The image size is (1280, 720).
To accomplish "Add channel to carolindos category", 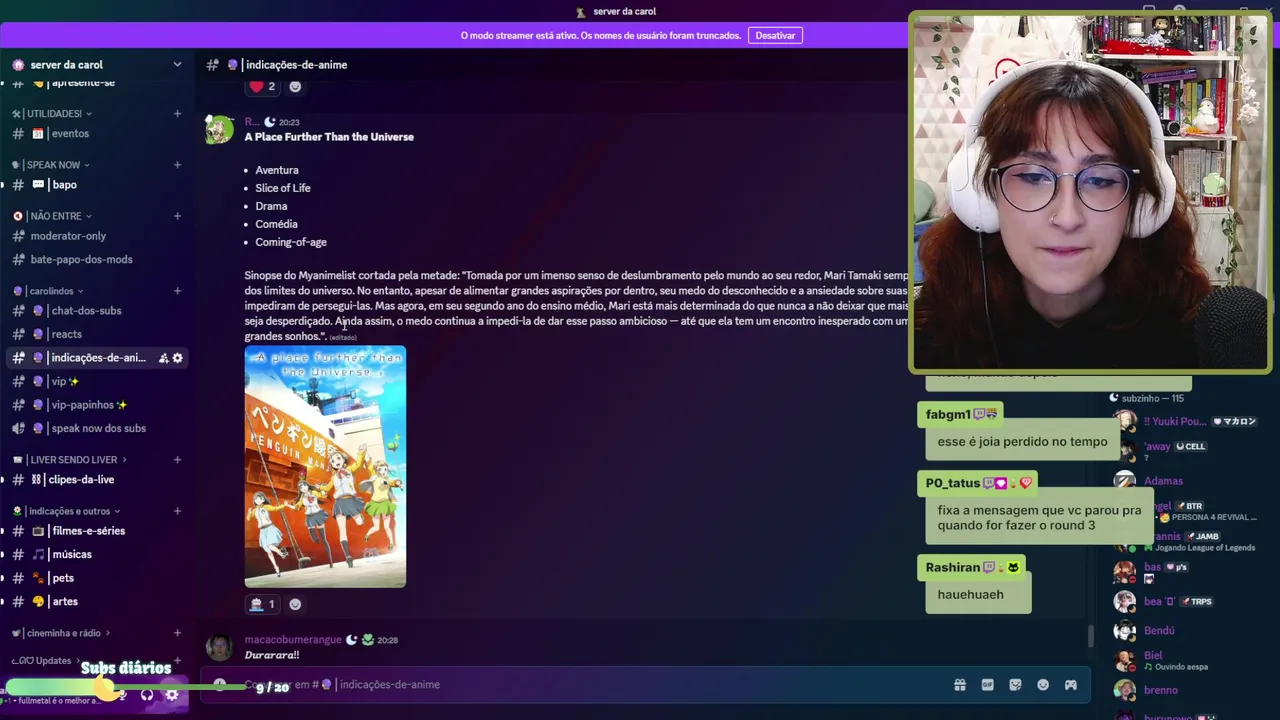I will tap(177, 291).
